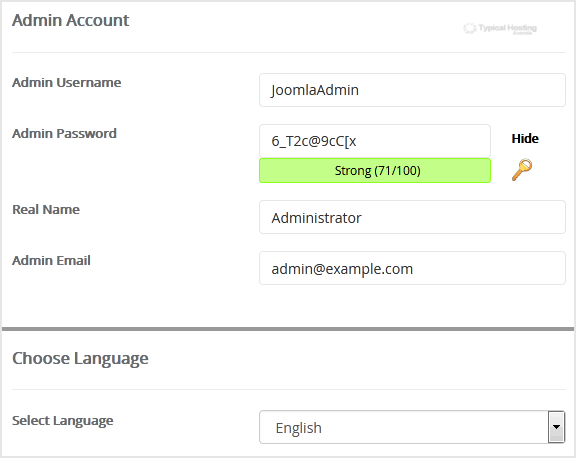Screen dimensions: 576x458
Task: Select the English language combo box
Action: (x=412, y=427)
